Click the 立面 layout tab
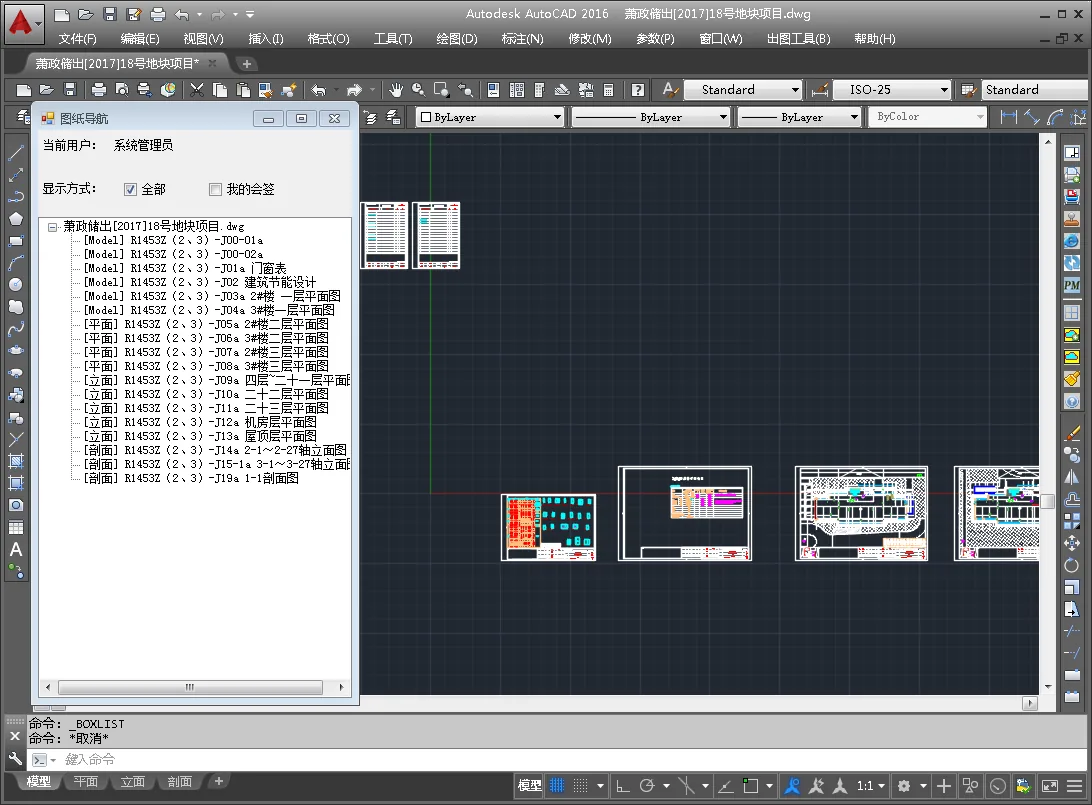The width and height of the screenshot is (1092, 805). [x=132, y=781]
